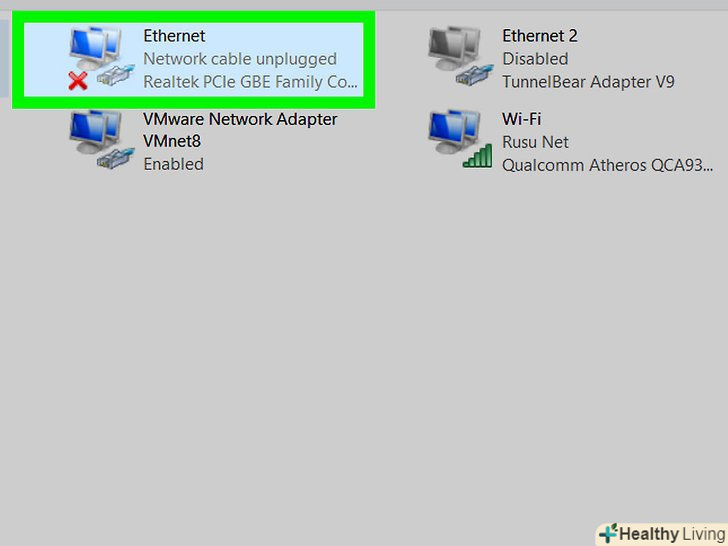Click the TunnelBear Adapter V9 text
728x546 pixels.
pos(588,82)
